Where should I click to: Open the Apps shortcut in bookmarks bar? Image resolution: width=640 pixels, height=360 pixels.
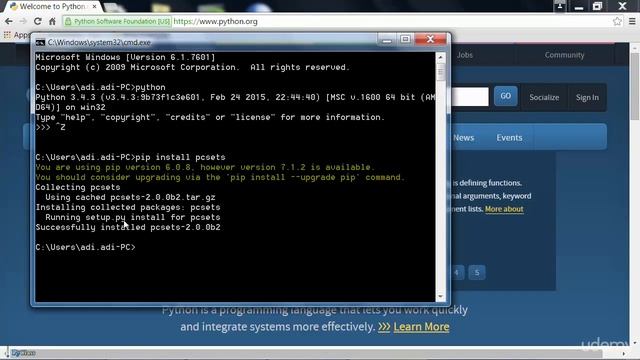click(x=17, y=35)
